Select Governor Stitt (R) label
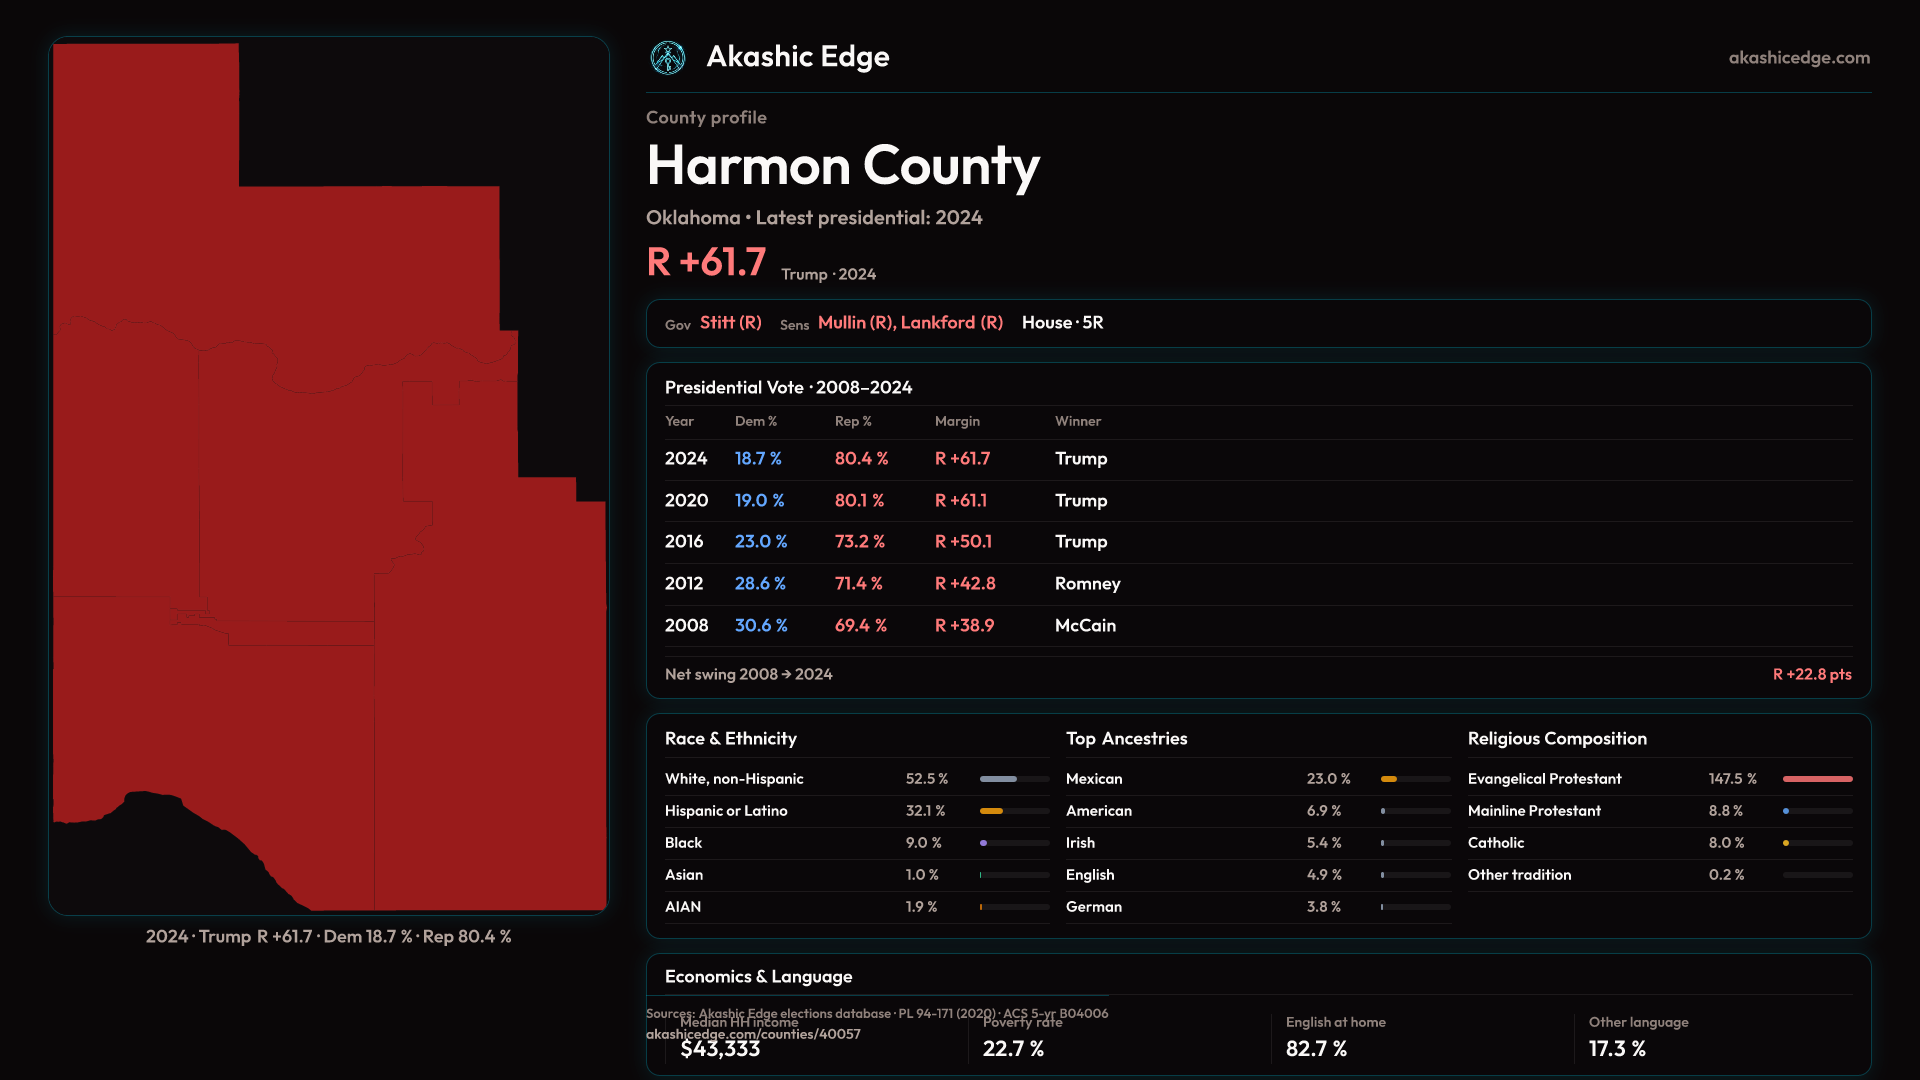Viewport: 1920px width, 1080px height. [x=730, y=323]
